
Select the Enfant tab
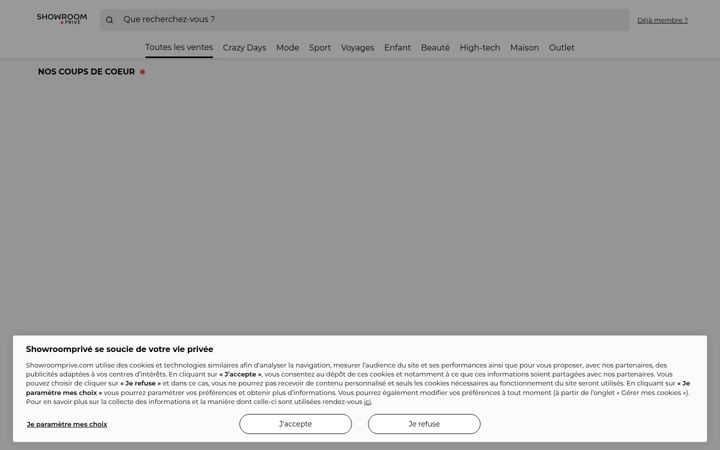[x=397, y=48]
